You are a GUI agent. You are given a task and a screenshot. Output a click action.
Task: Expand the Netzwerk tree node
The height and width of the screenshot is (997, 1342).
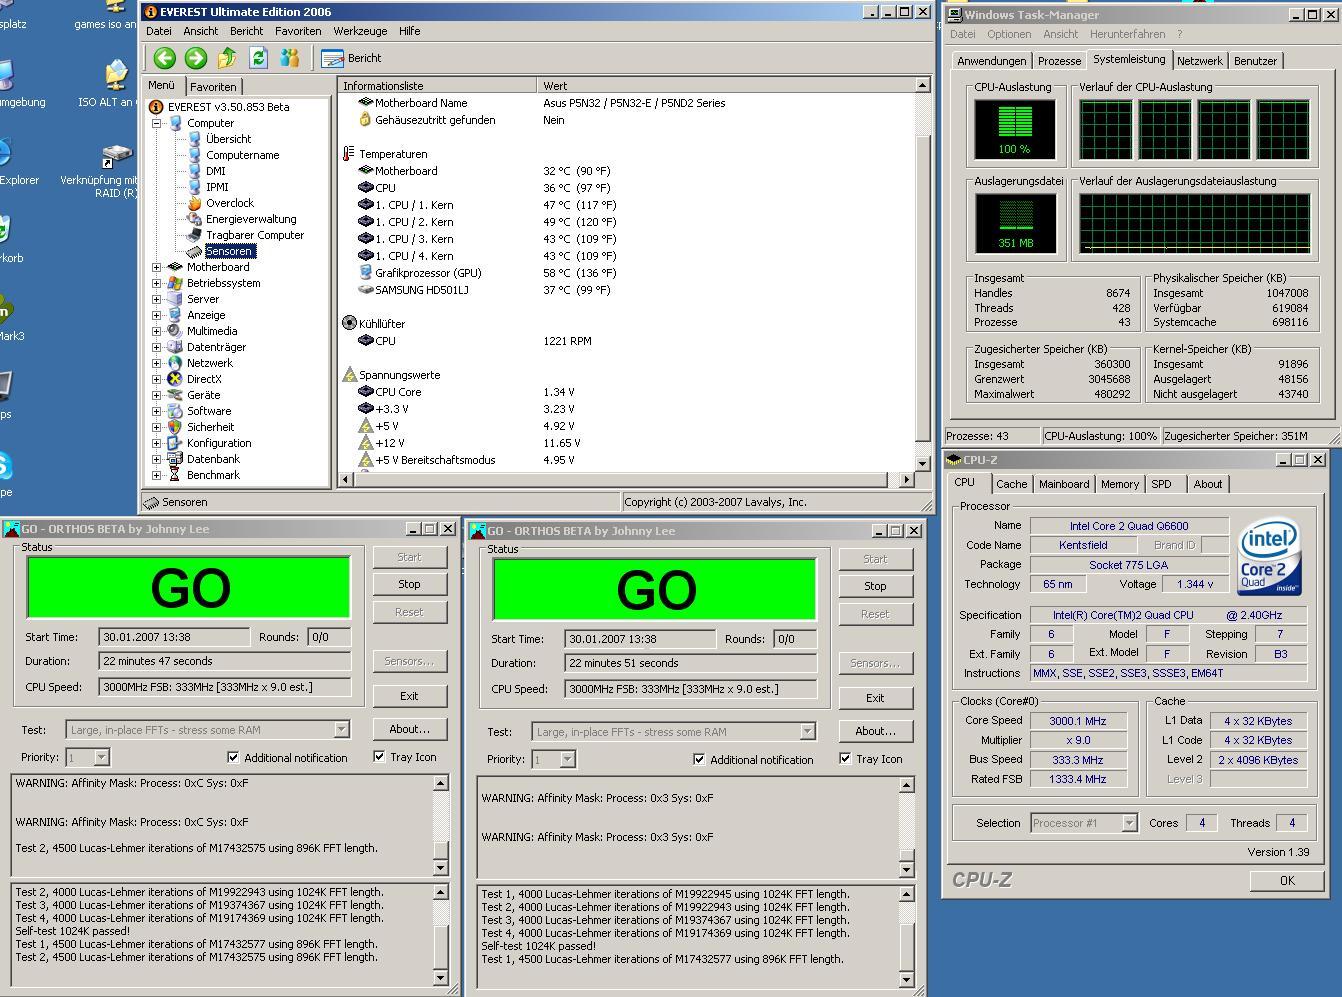156,363
